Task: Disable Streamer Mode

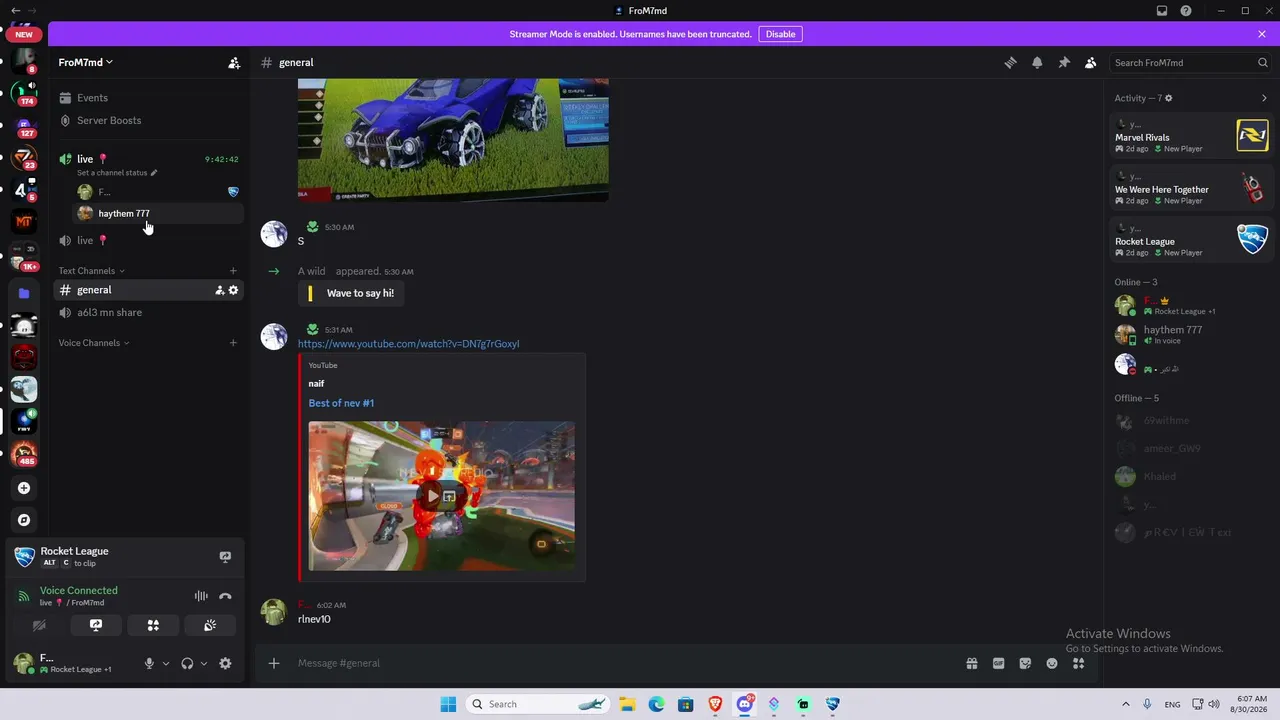Action: click(780, 34)
